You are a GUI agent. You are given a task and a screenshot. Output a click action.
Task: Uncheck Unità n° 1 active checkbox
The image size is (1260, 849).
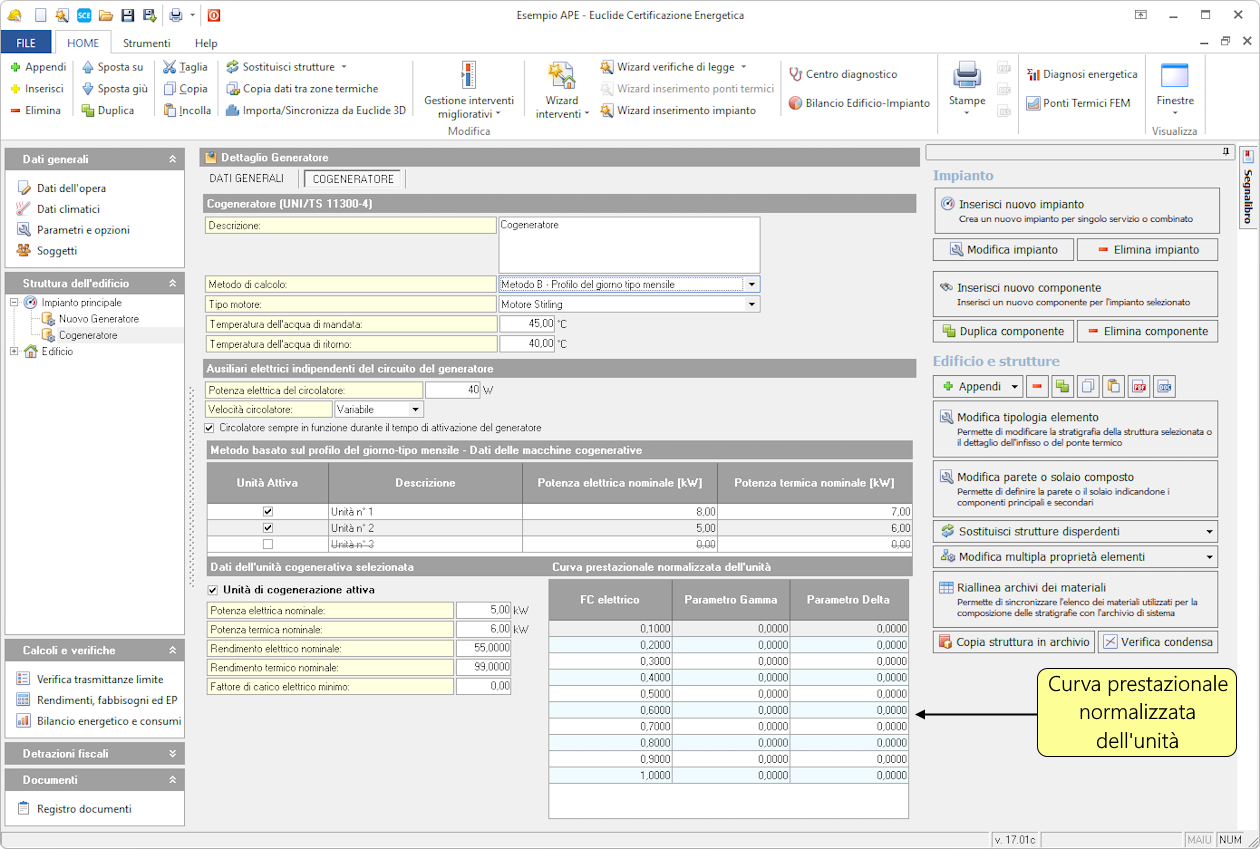(267, 512)
